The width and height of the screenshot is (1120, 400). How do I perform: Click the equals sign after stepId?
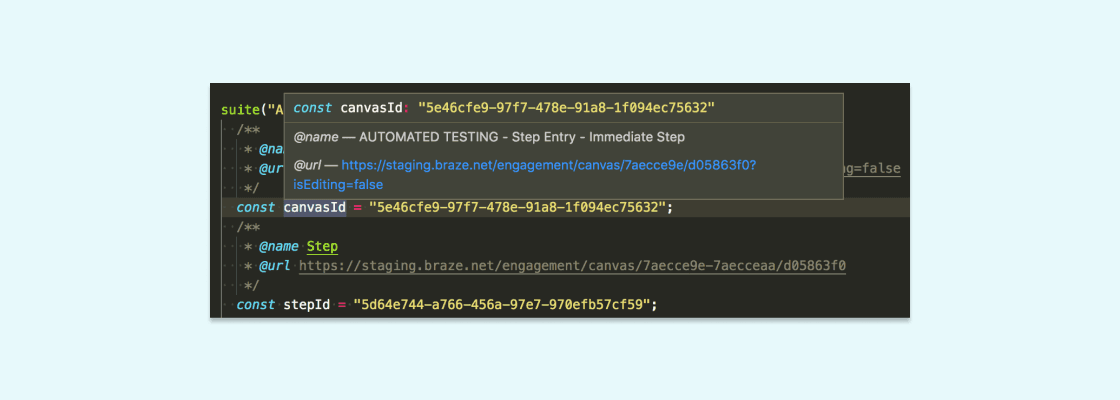coord(341,304)
